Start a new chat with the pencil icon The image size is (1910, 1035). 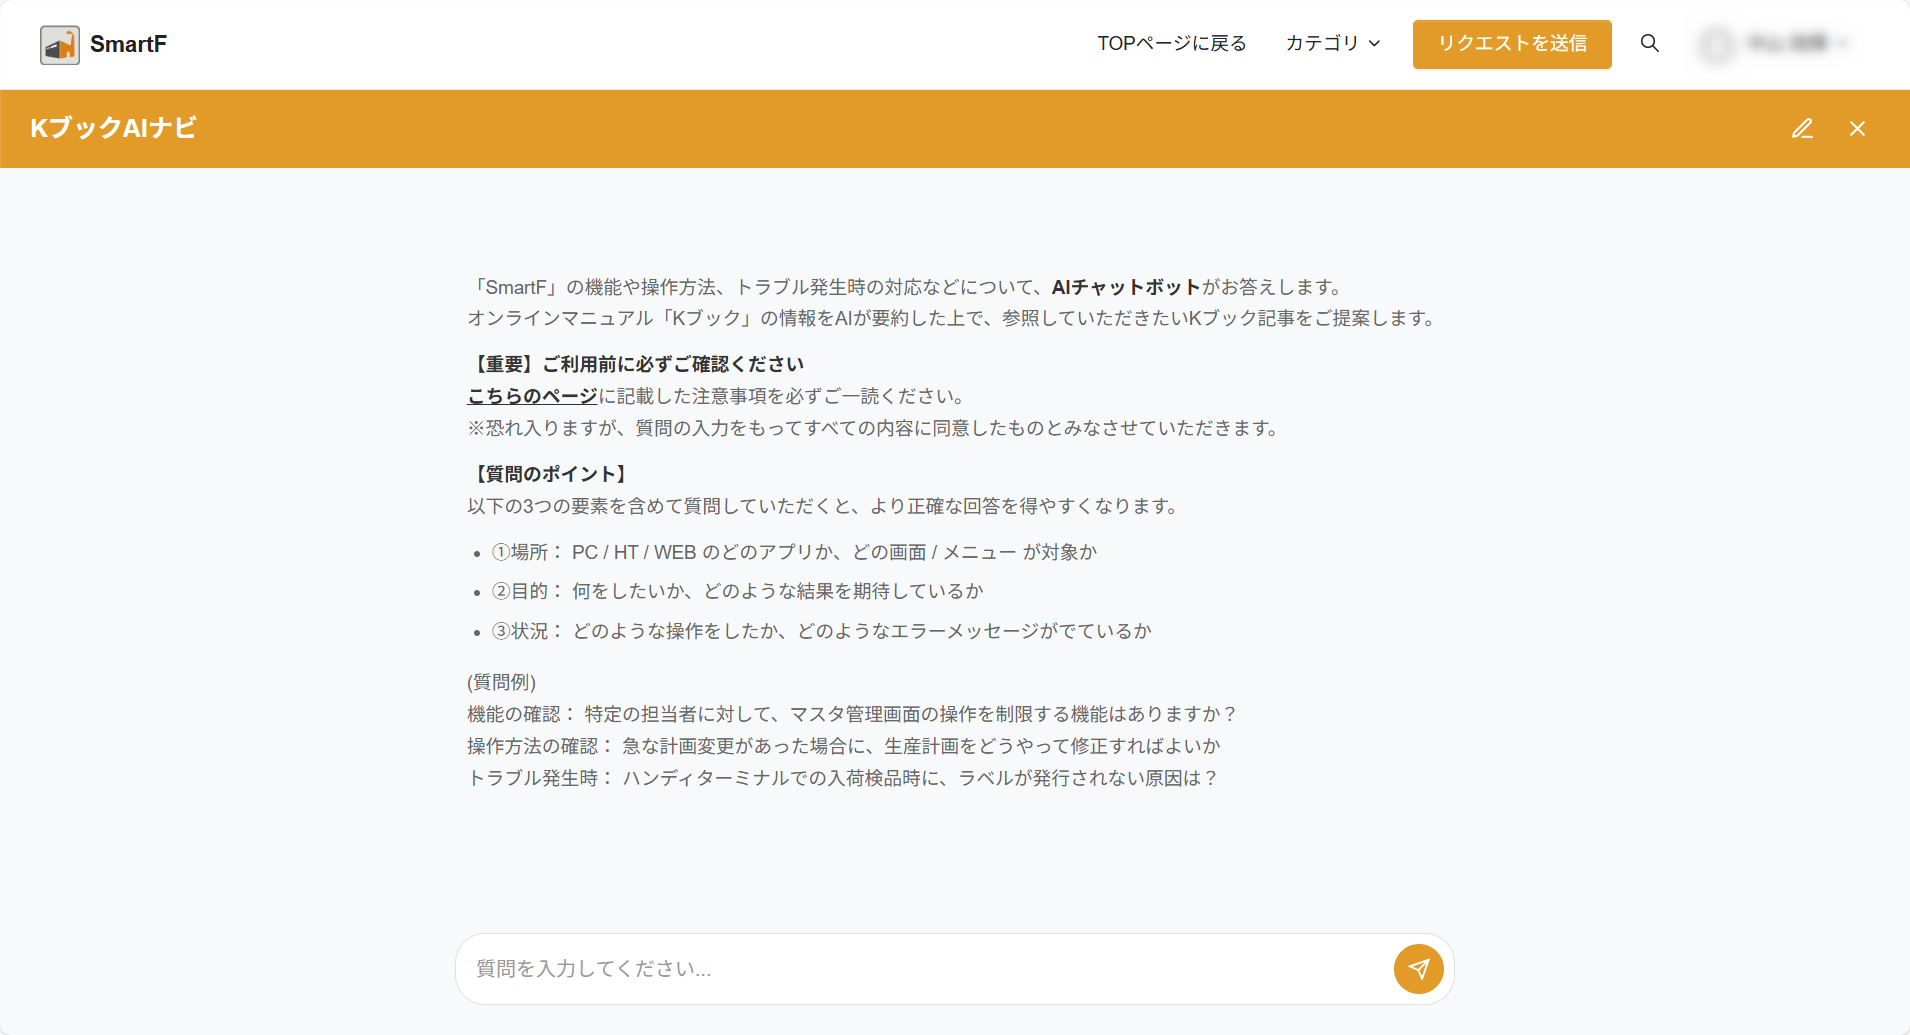1802,129
